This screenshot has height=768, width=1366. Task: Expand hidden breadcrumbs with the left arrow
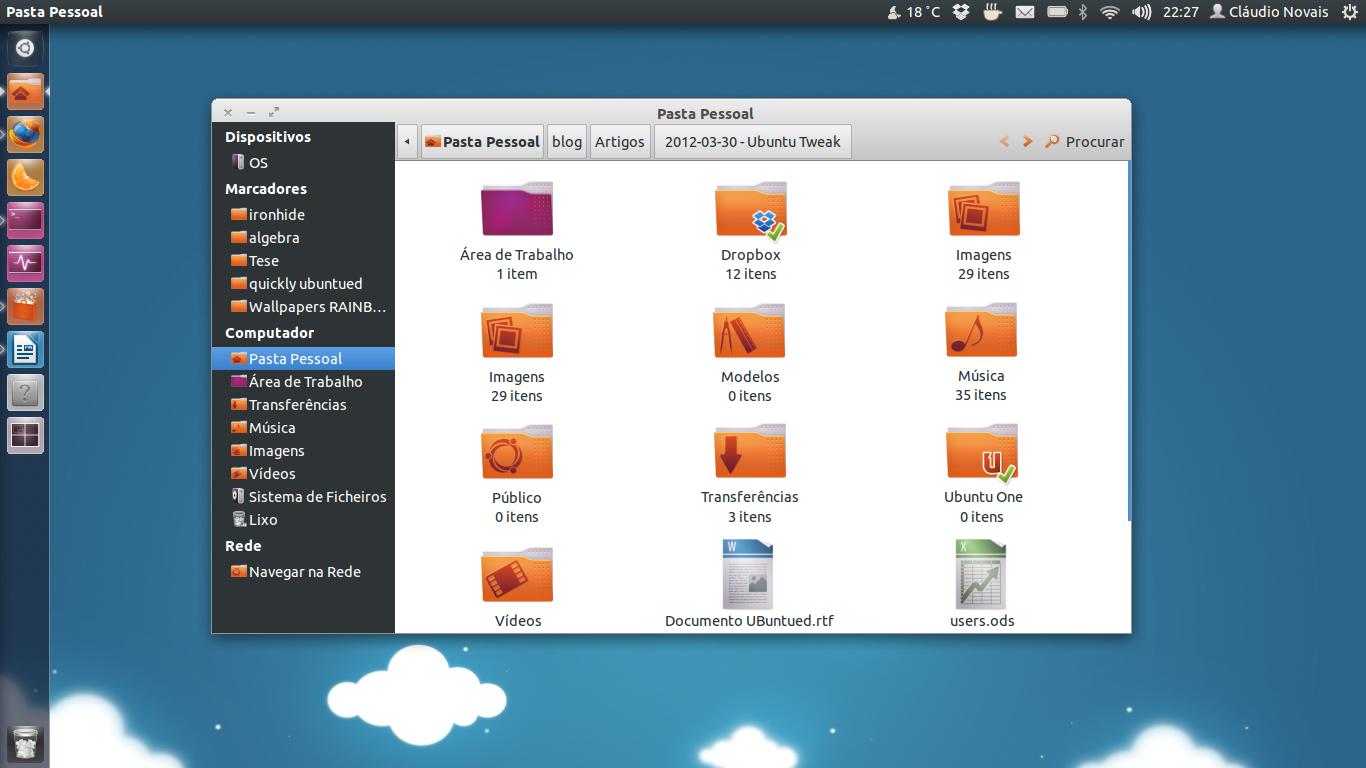tap(407, 141)
